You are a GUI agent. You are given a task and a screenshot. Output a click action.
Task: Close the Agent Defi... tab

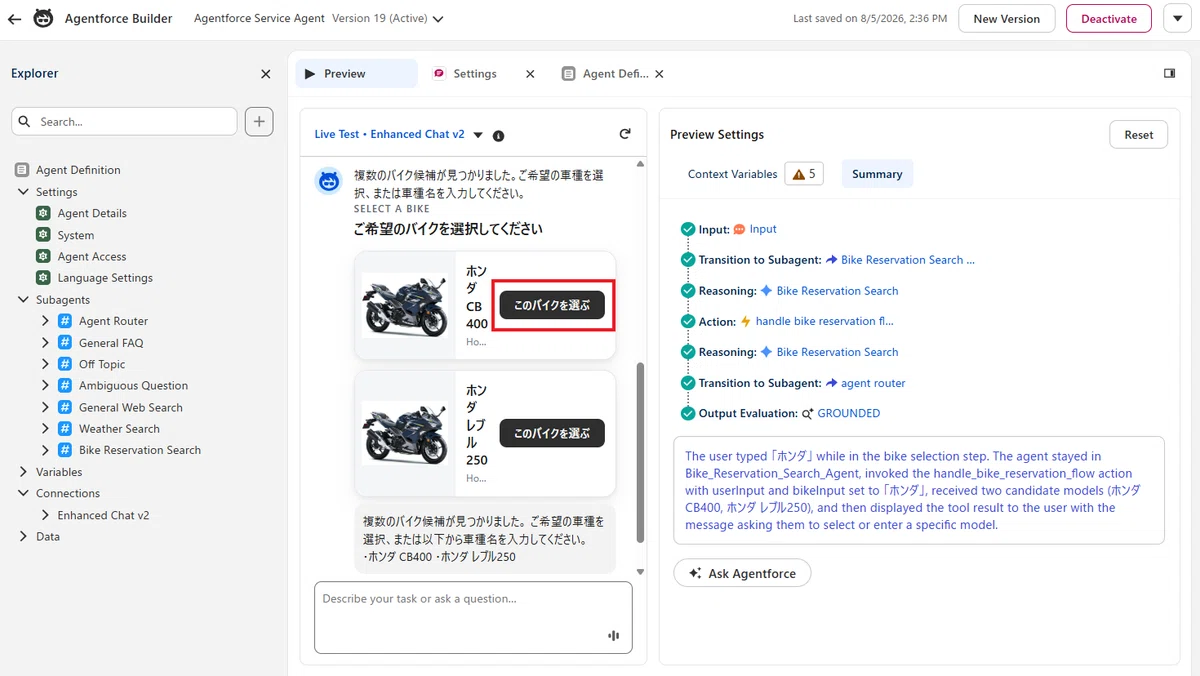pos(659,74)
